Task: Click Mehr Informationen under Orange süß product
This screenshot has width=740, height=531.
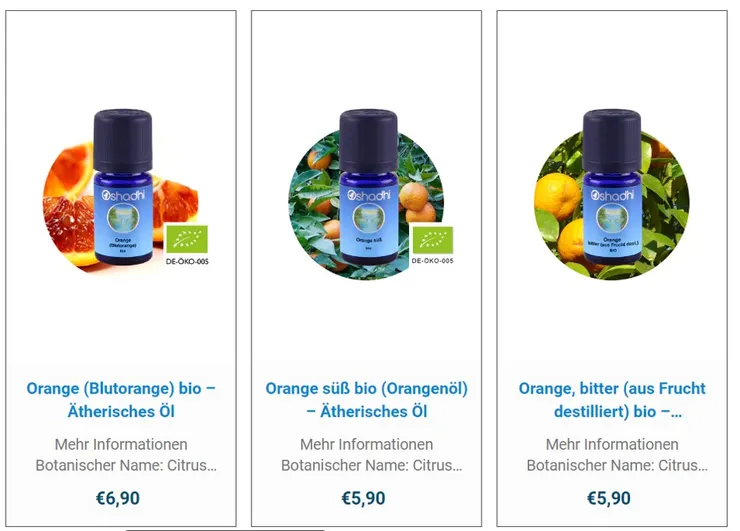Action: coord(367,444)
